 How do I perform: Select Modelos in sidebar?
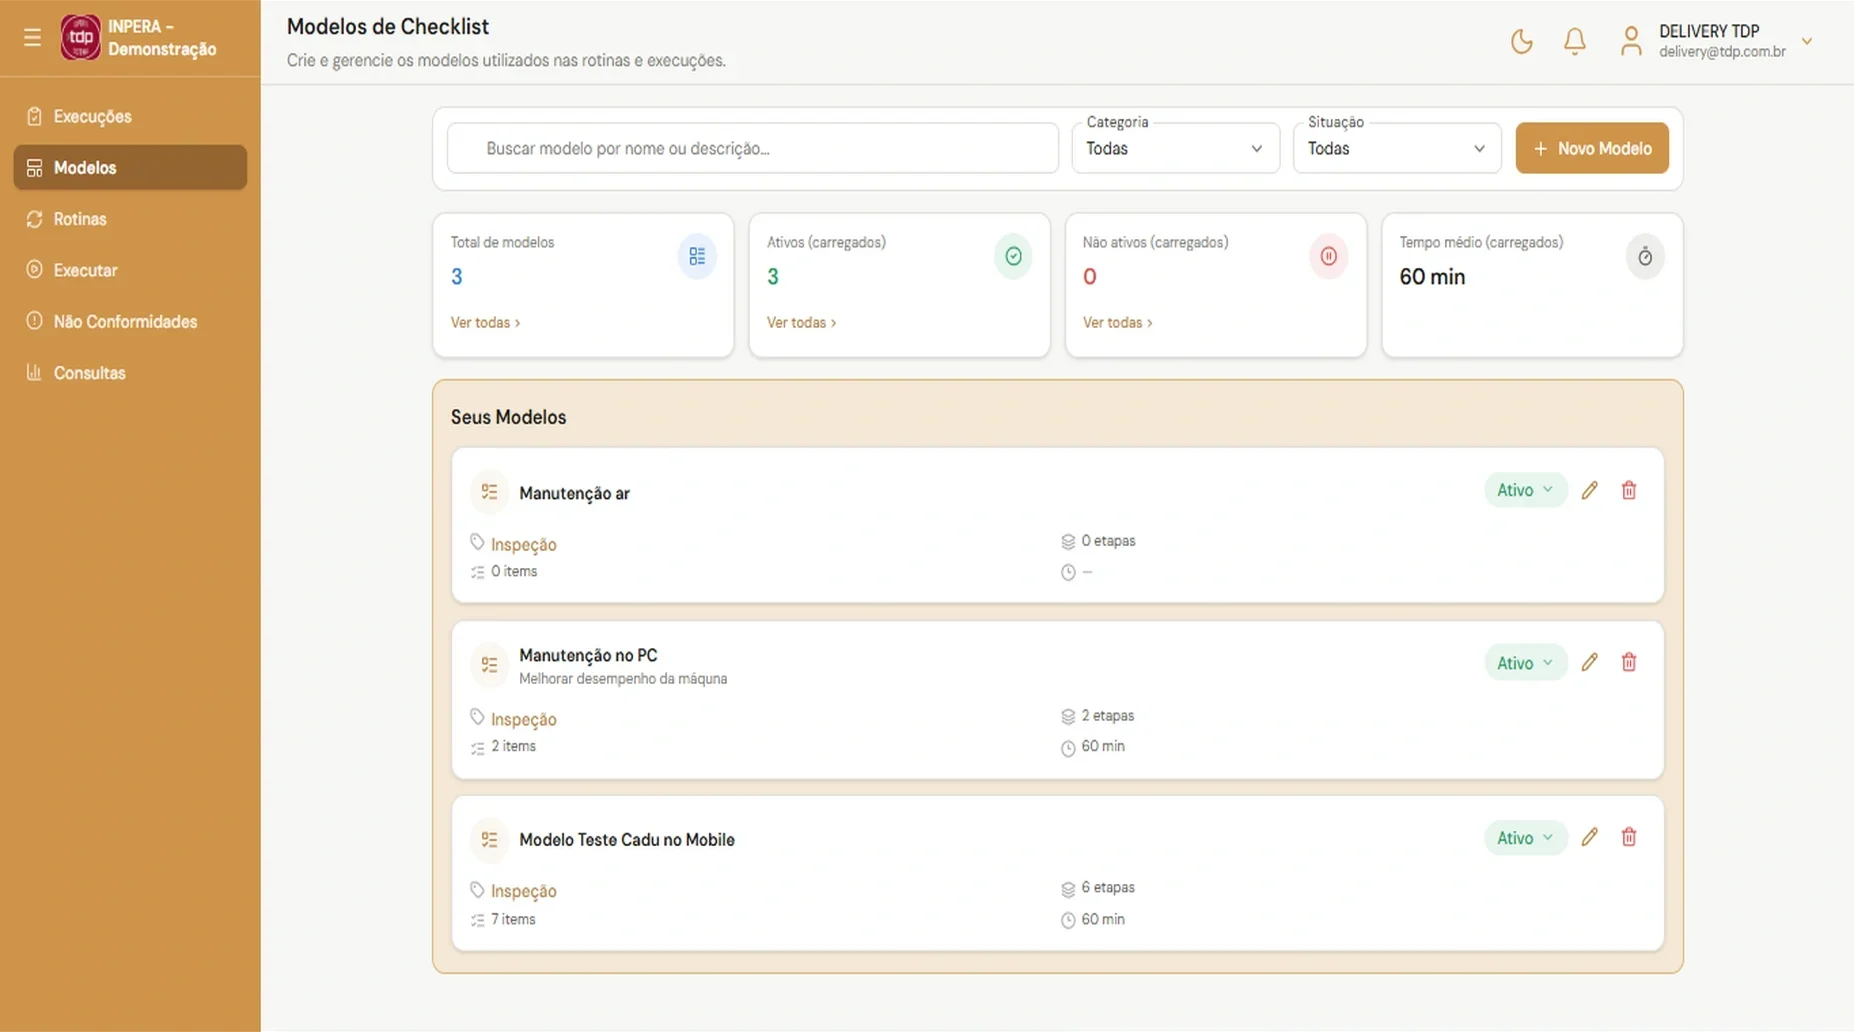(130, 167)
